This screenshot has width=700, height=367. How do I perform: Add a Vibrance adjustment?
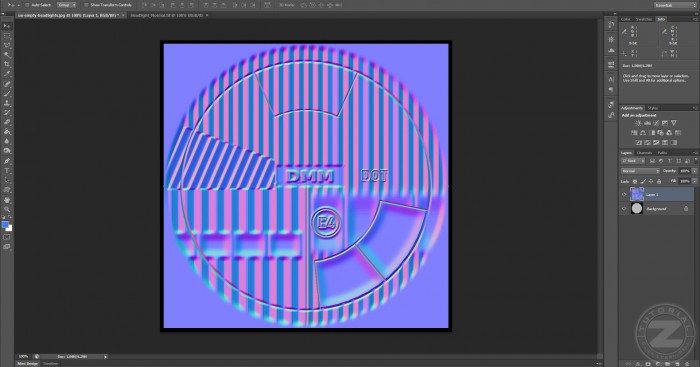(674, 123)
